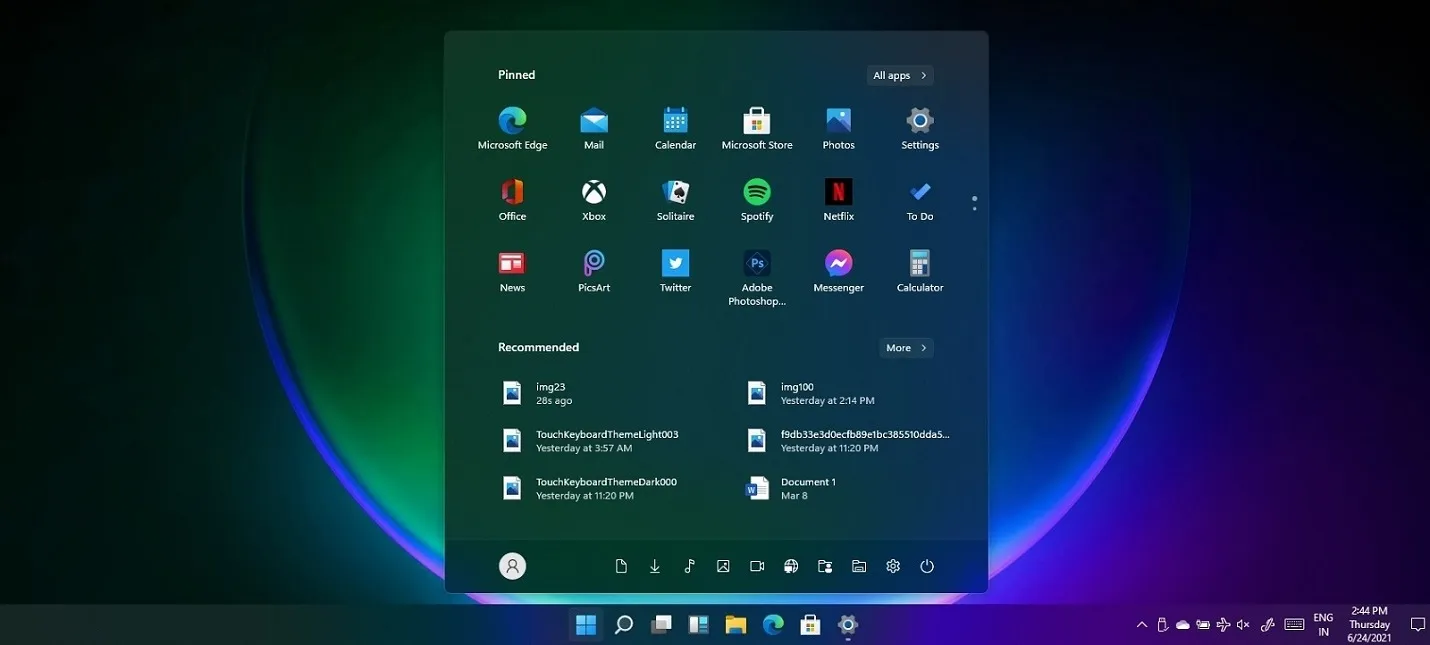Open the touch keyboard from the tray
This screenshot has width=1430, height=645.
point(1294,625)
